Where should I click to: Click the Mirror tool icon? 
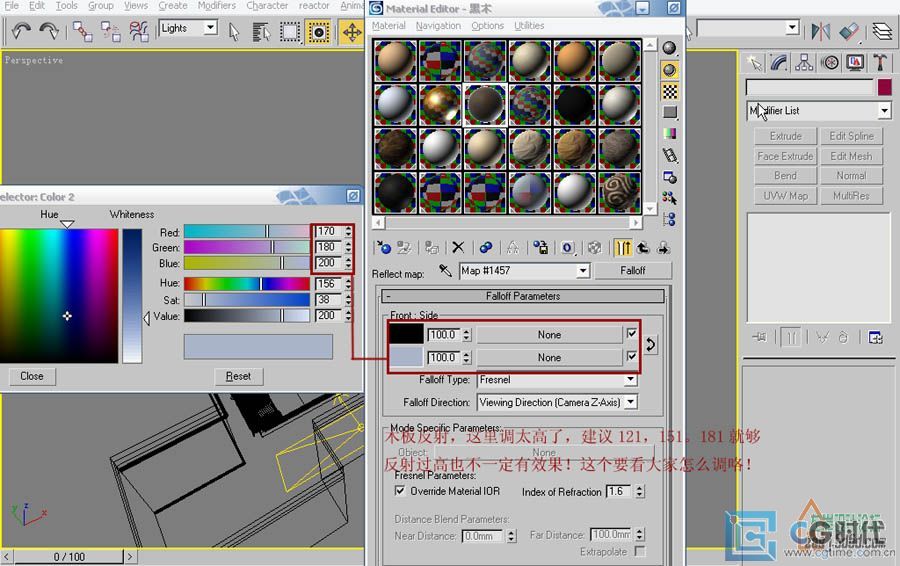[x=821, y=31]
